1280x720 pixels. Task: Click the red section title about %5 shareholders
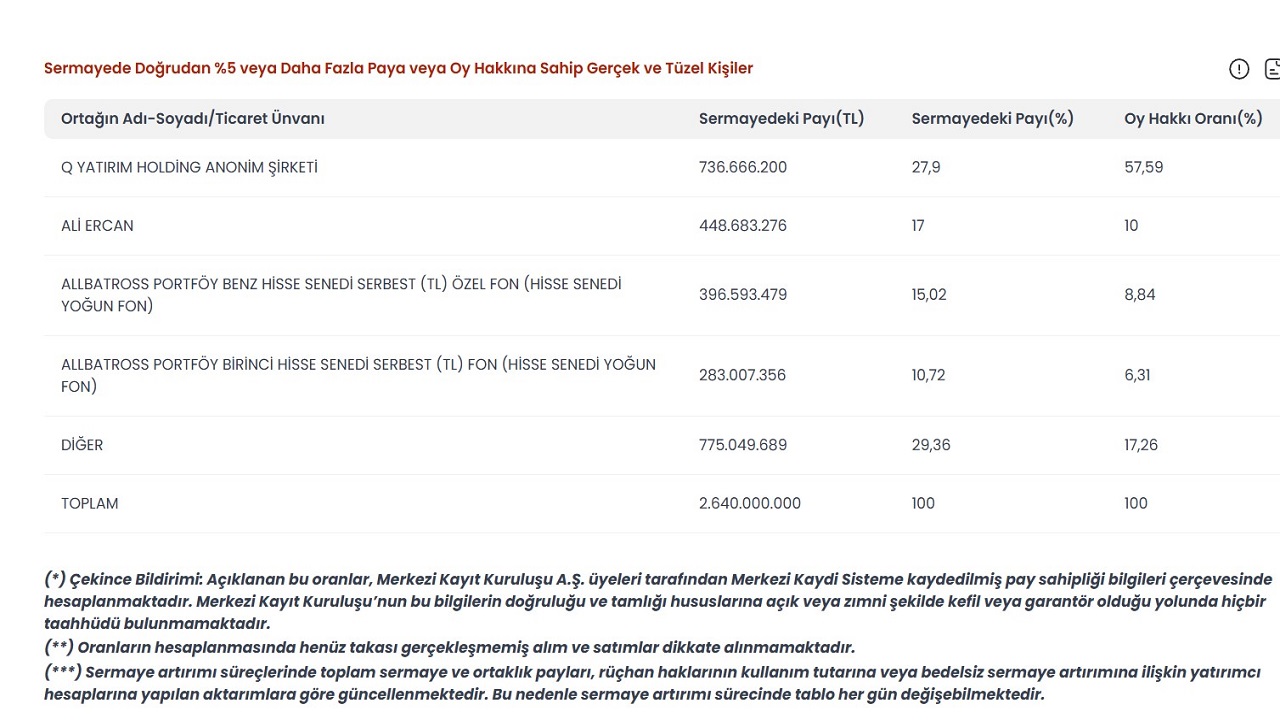[x=398, y=68]
